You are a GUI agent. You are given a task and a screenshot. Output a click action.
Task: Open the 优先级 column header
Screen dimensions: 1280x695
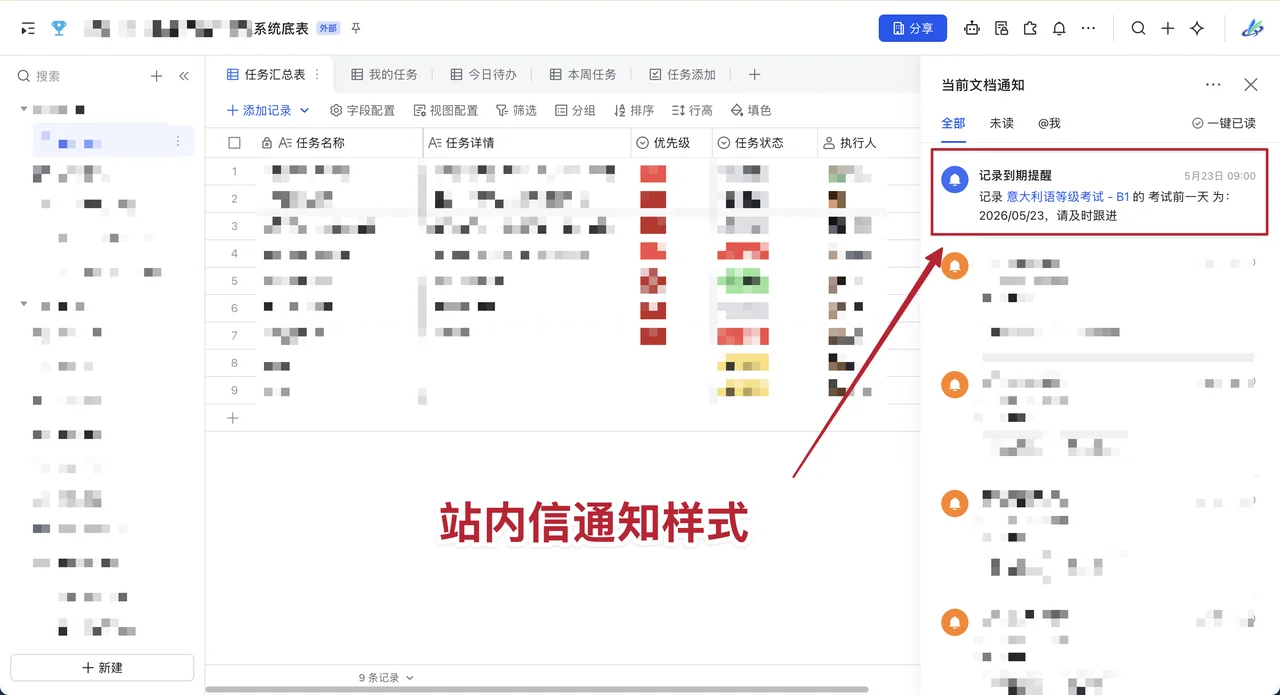pyautogui.click(x=671, y=143)
